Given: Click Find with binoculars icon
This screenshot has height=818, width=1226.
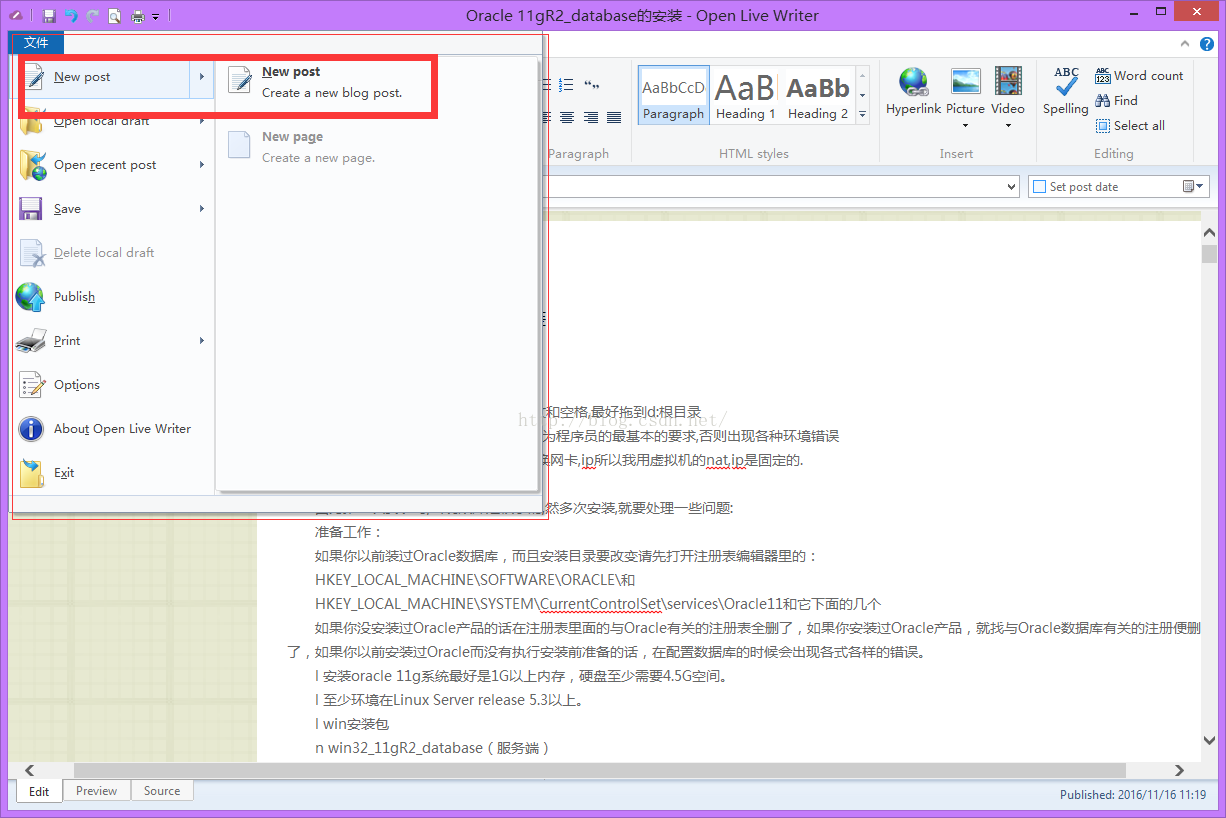Looking at the screenshot, I should point(1117,100).
